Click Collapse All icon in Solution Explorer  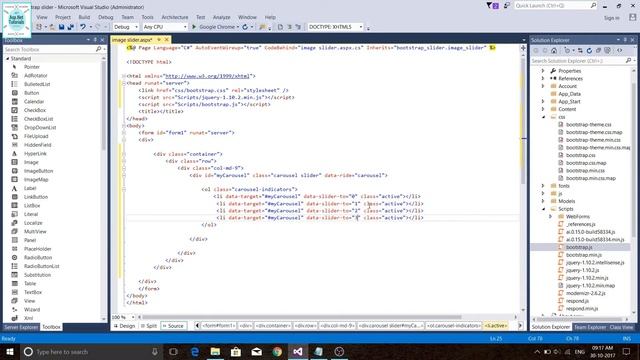click(598, 51)
